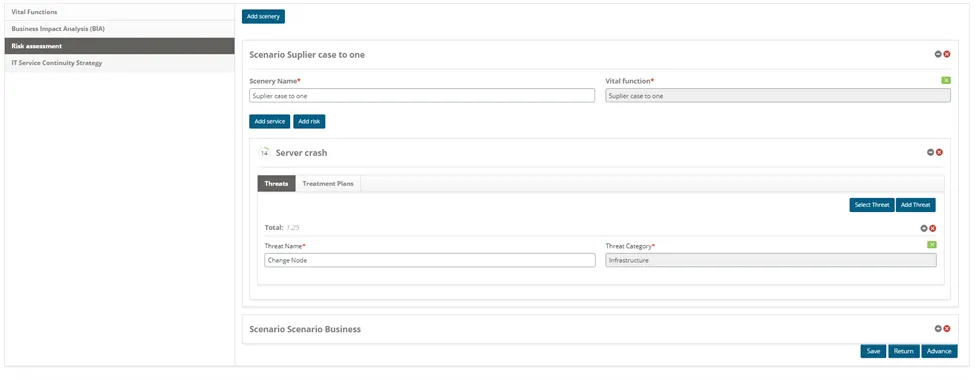This screenshot has height=379, width=975.
Task: Select the Threats tab
Action: 276,183
